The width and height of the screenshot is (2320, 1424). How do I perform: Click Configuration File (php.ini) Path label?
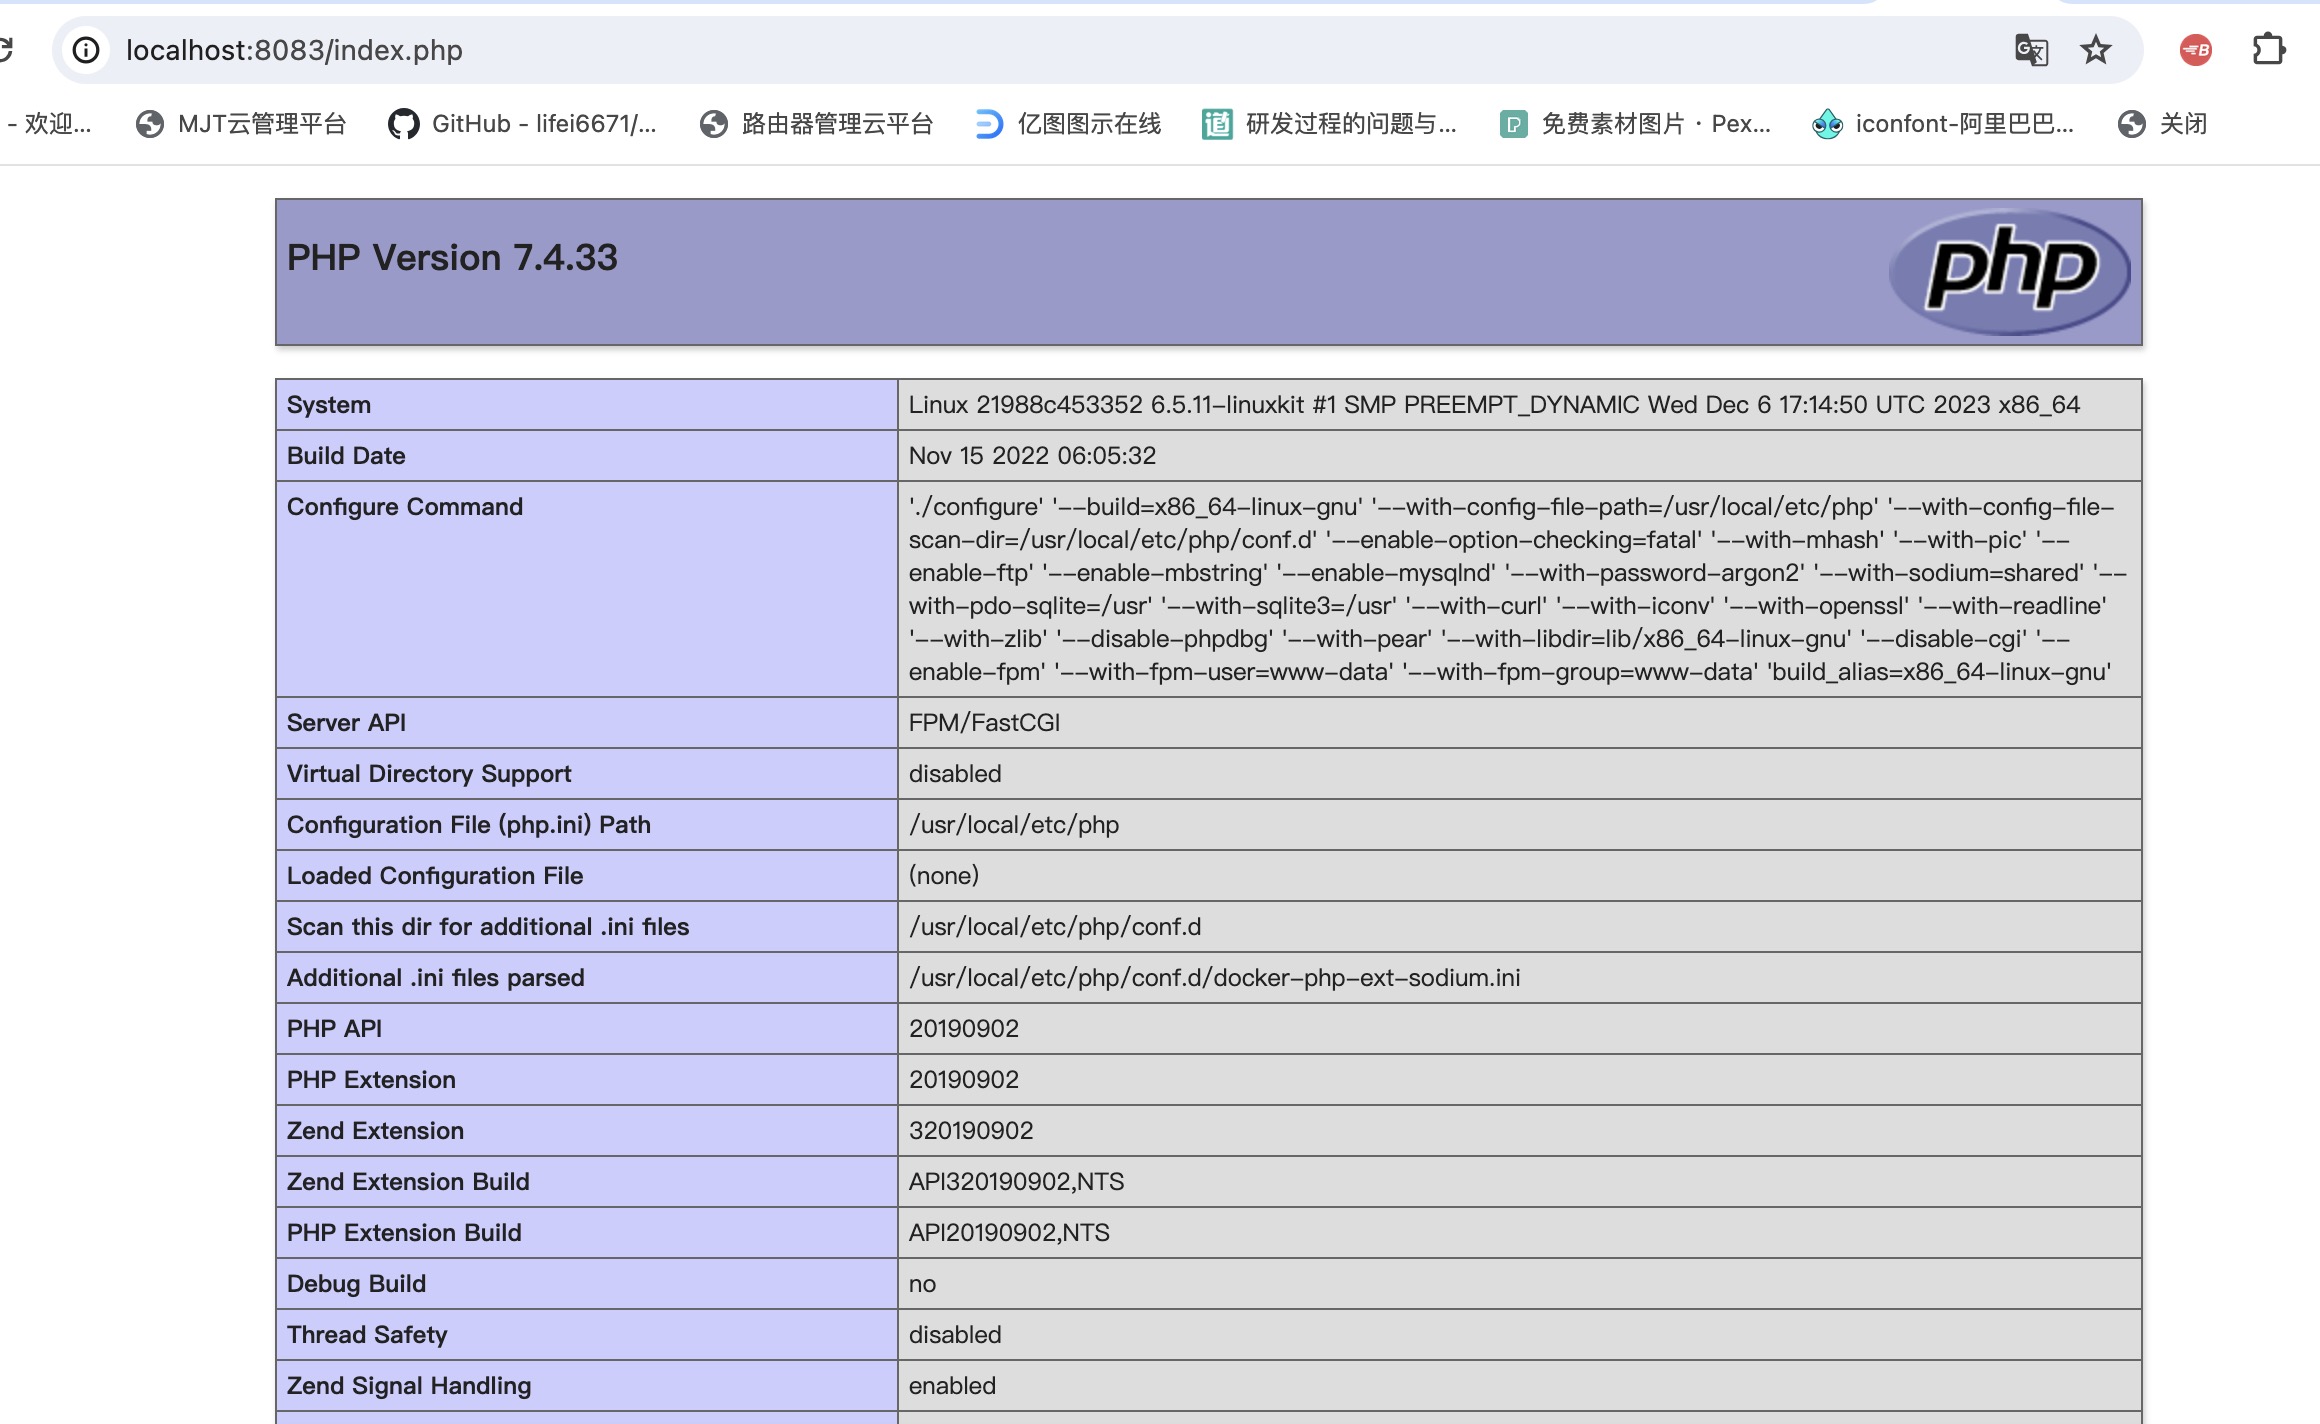469,825
